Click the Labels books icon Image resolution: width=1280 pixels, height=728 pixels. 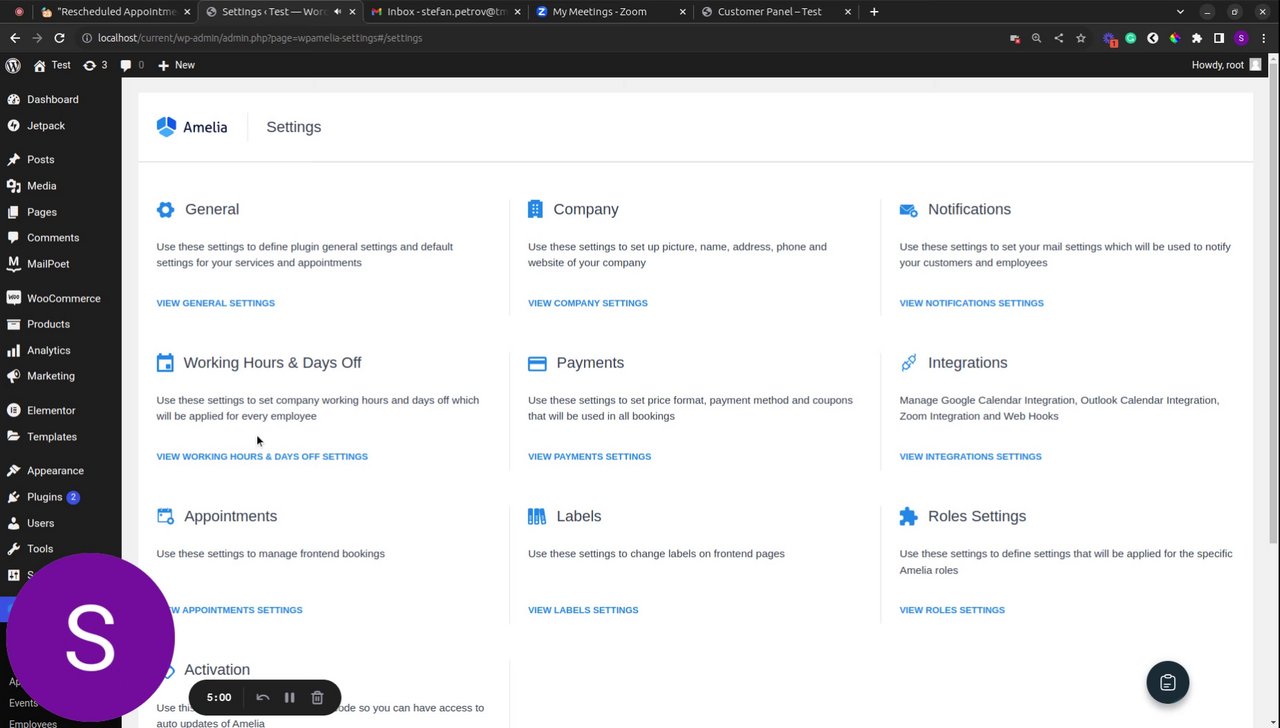(x=537, y=516)
